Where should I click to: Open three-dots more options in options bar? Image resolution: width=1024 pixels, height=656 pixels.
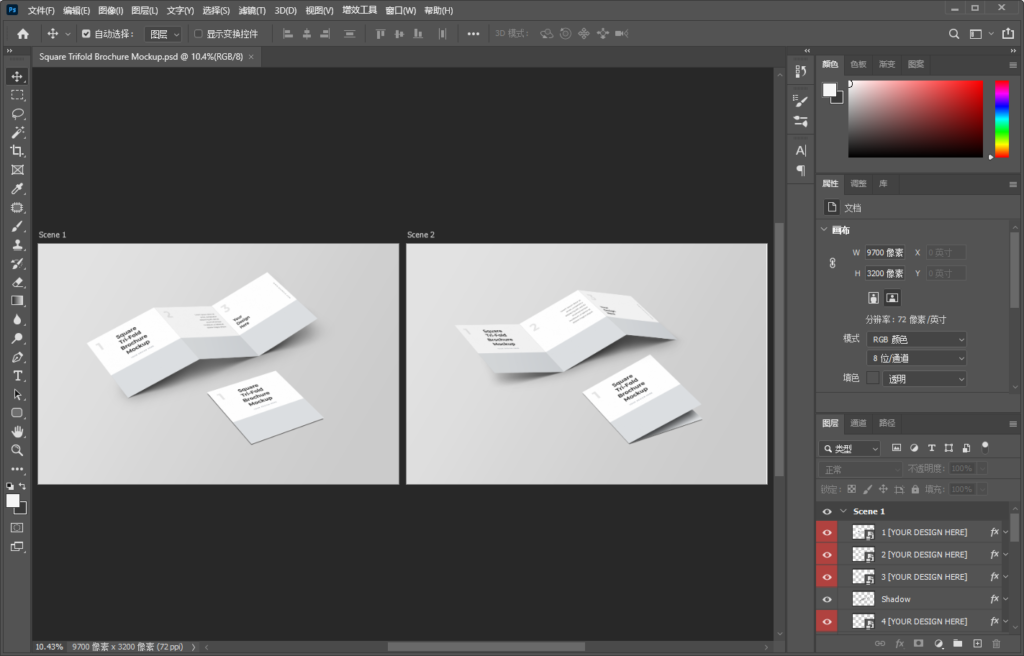(473, 34)
